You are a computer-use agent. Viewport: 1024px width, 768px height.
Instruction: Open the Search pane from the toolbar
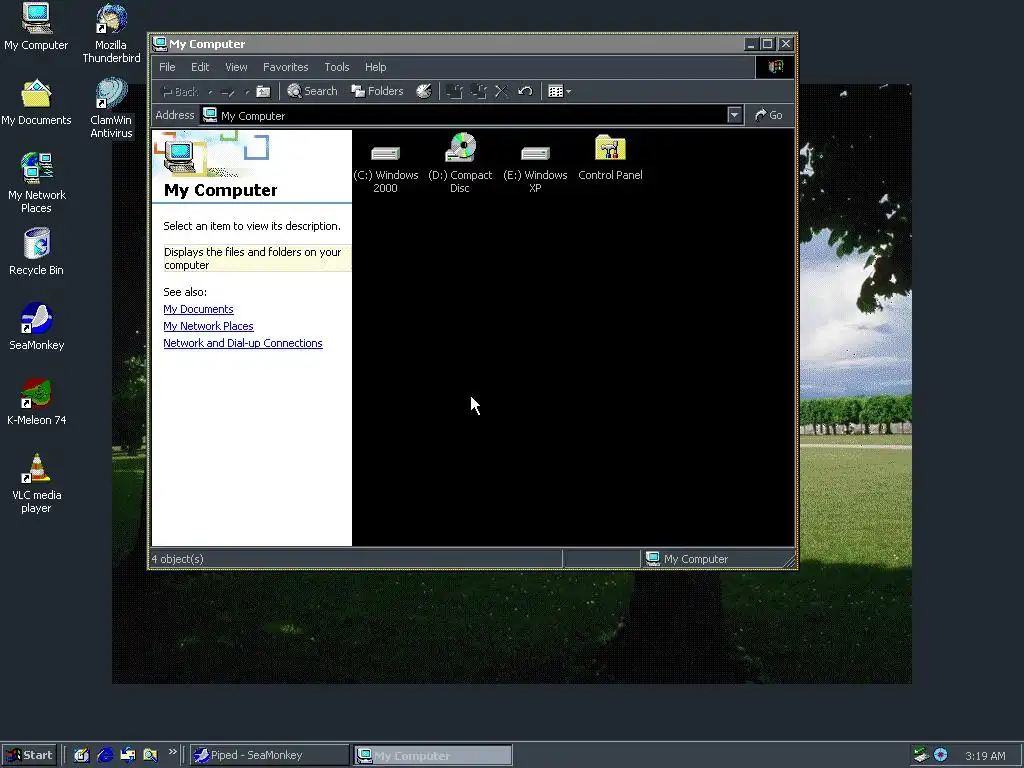(x=312, y=91)
